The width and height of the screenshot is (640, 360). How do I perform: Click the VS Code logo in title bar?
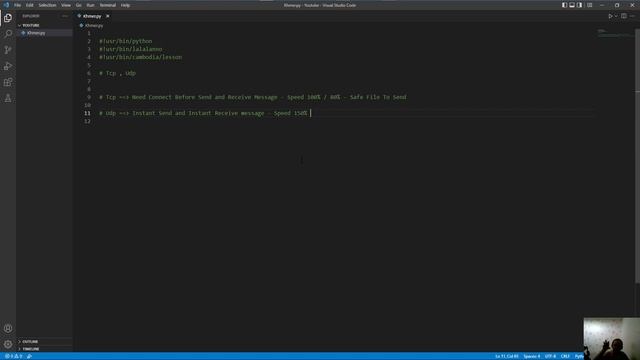tap(6, 5)
